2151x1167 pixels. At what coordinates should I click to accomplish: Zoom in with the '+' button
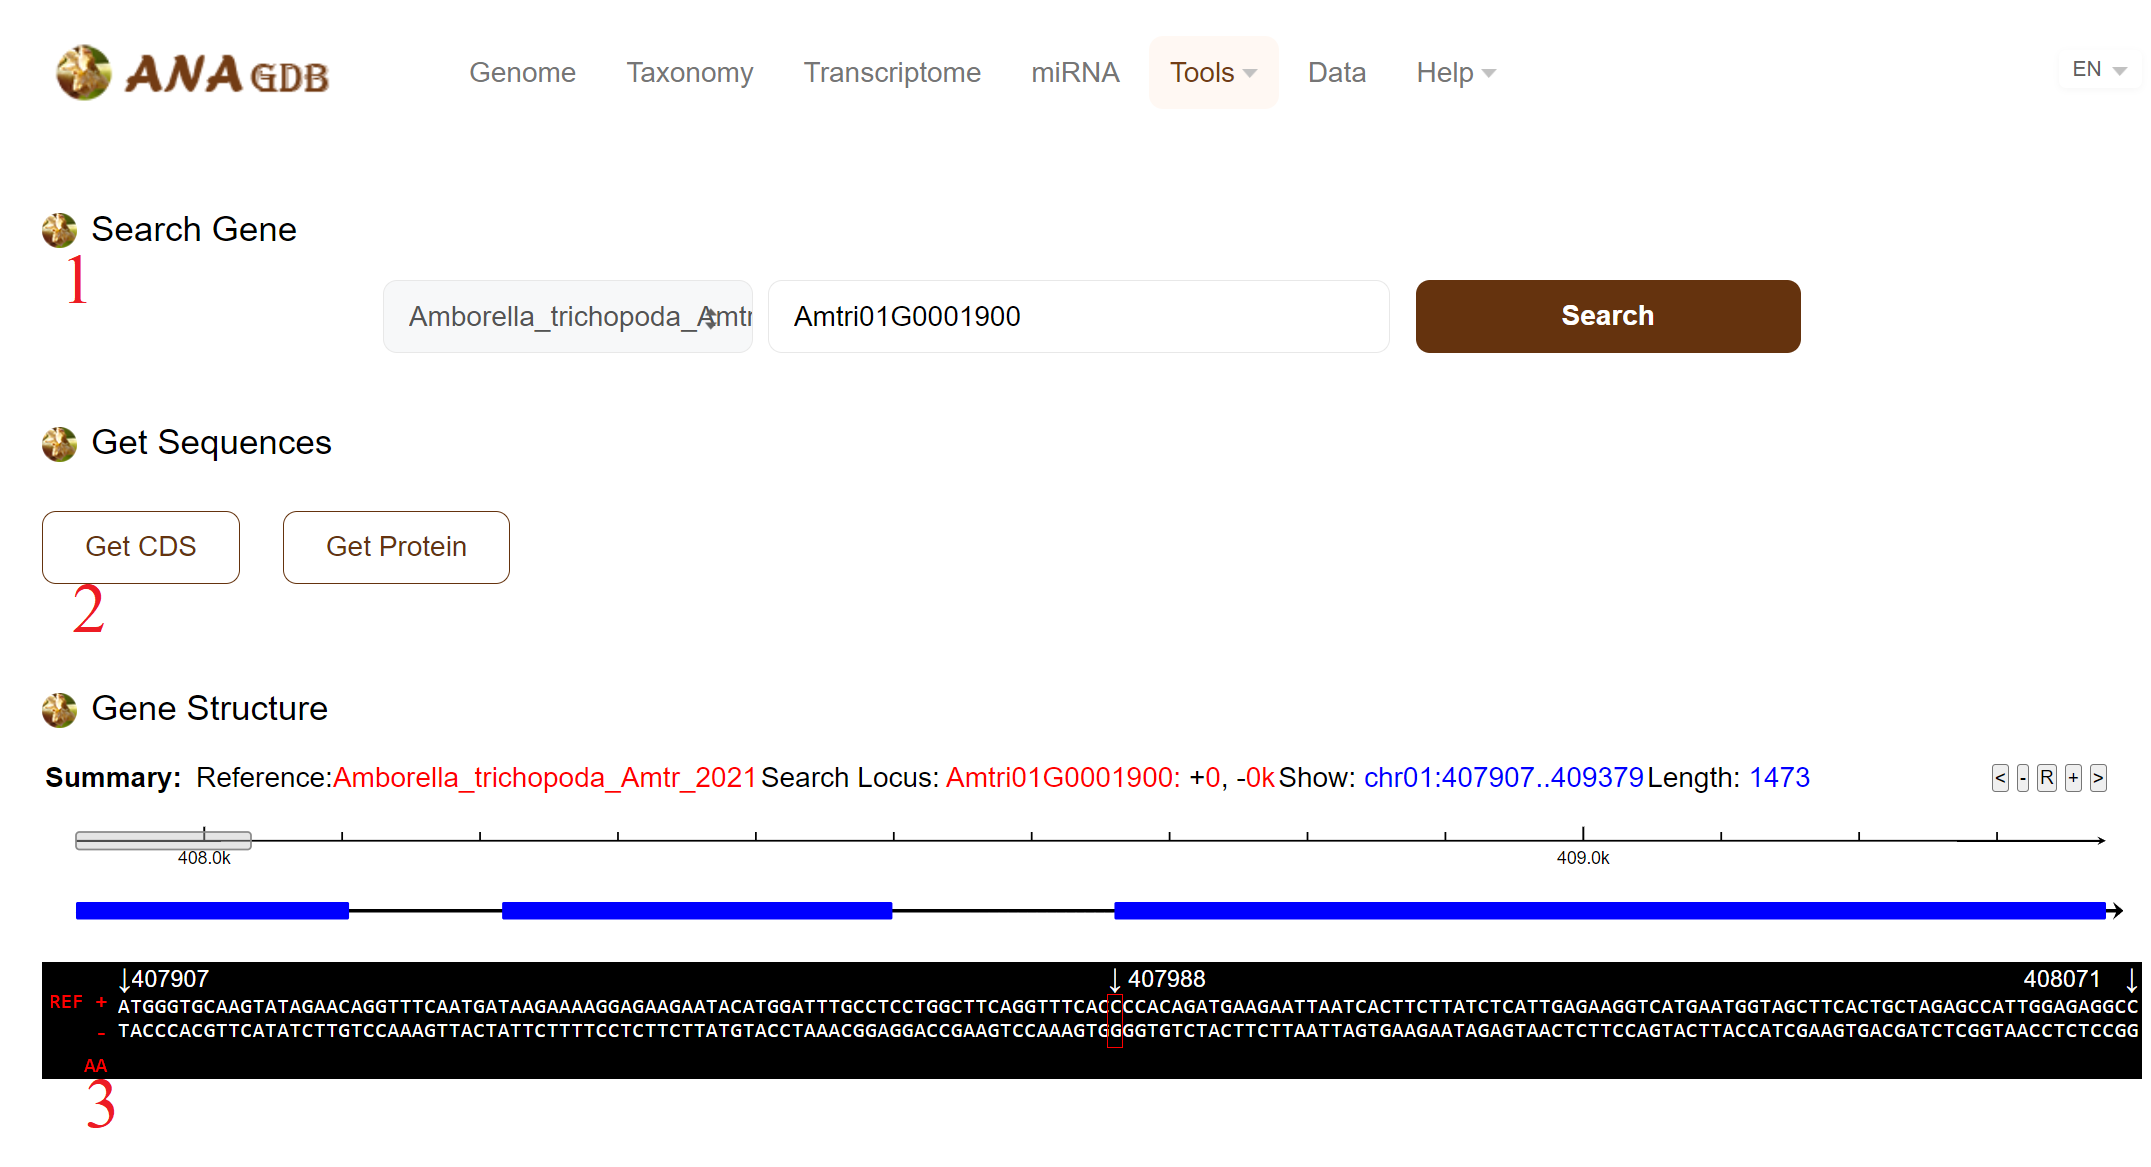pos(2073,778)
